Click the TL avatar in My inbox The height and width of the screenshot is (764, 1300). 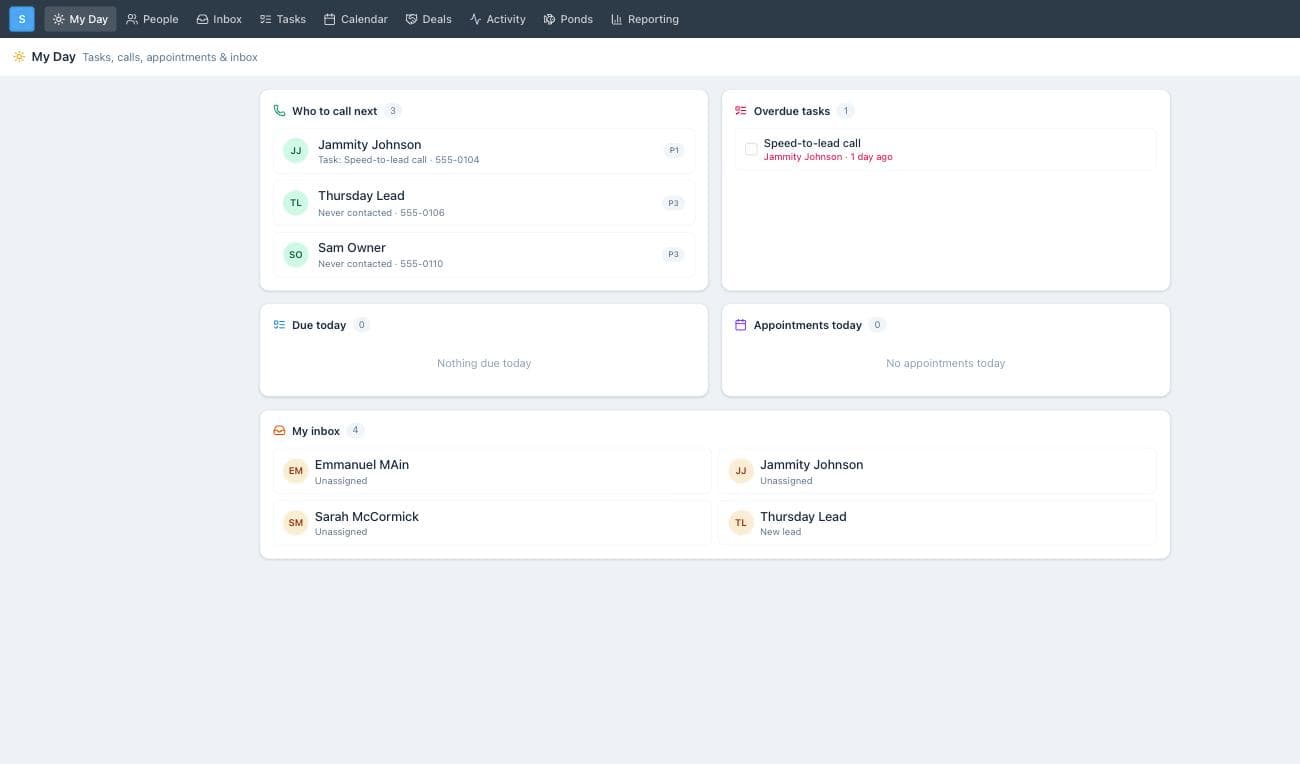[x=740, y=523]
